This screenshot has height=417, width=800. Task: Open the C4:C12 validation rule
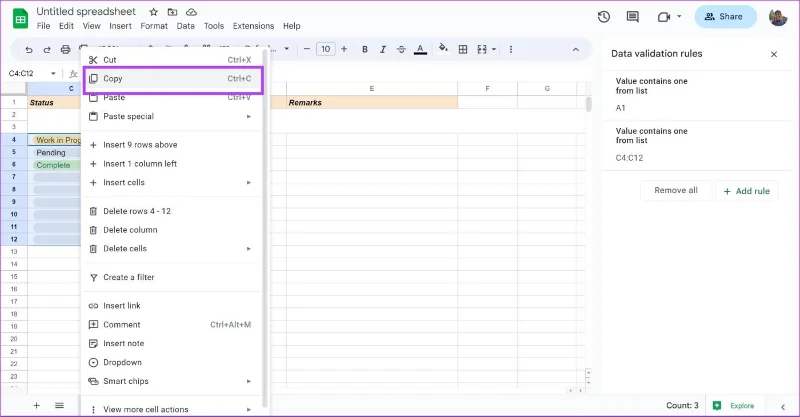pyautogui.click(x=696, y=145)
